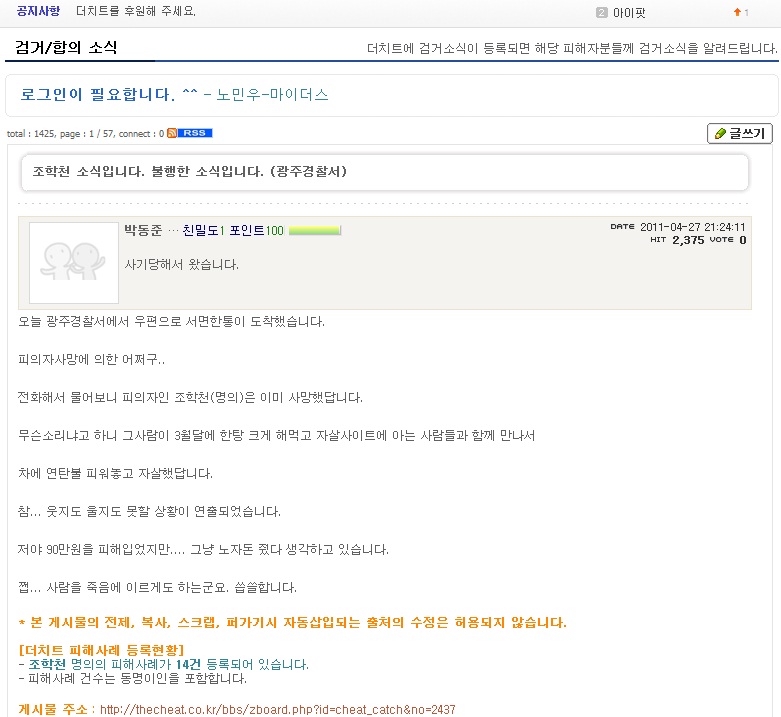
Task: Click the line starting '쩝... 사람을 죽음에'
Action: [x=157, y=588]
